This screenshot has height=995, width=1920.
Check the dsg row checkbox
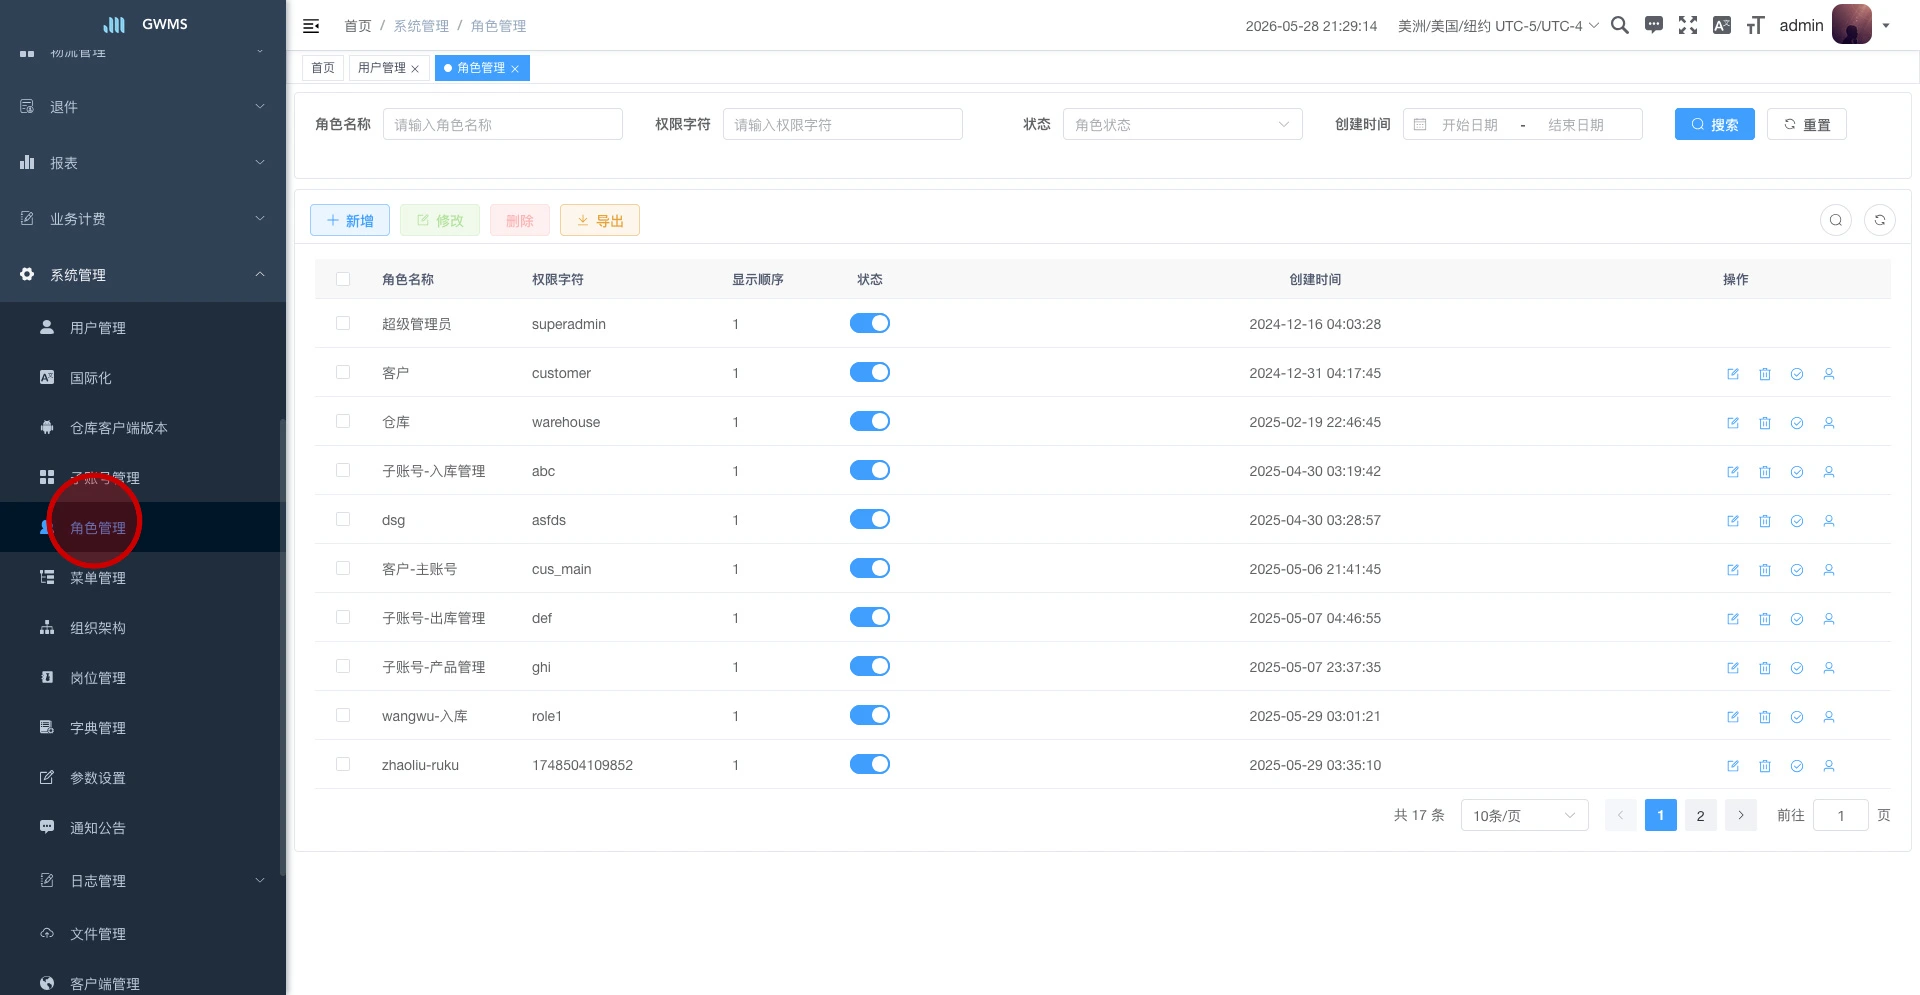[343, 519]
